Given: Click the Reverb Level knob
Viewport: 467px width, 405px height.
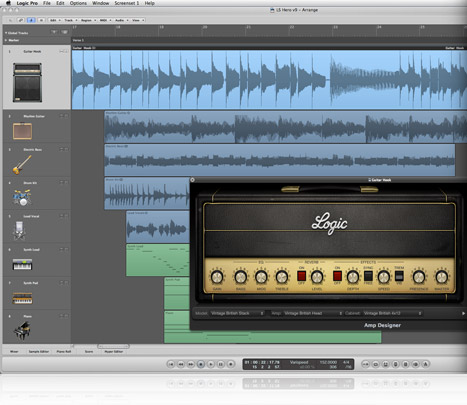Looking at the screenshot, I should coord(317,277).
